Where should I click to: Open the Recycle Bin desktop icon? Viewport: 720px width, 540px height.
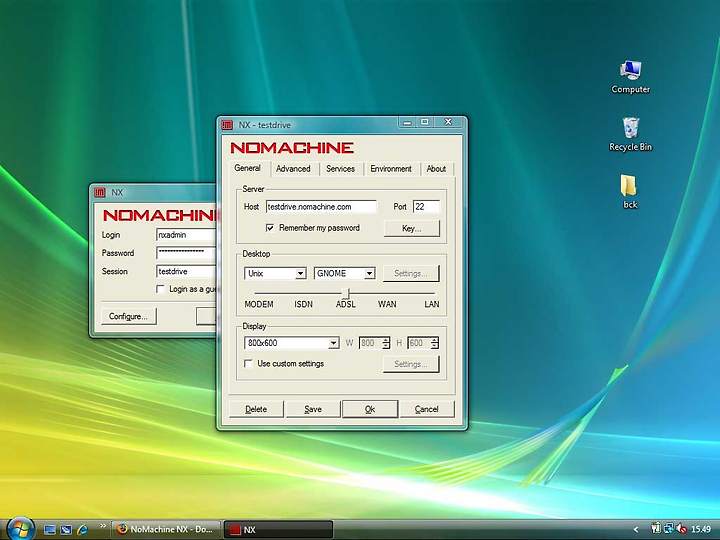(630, 134)
